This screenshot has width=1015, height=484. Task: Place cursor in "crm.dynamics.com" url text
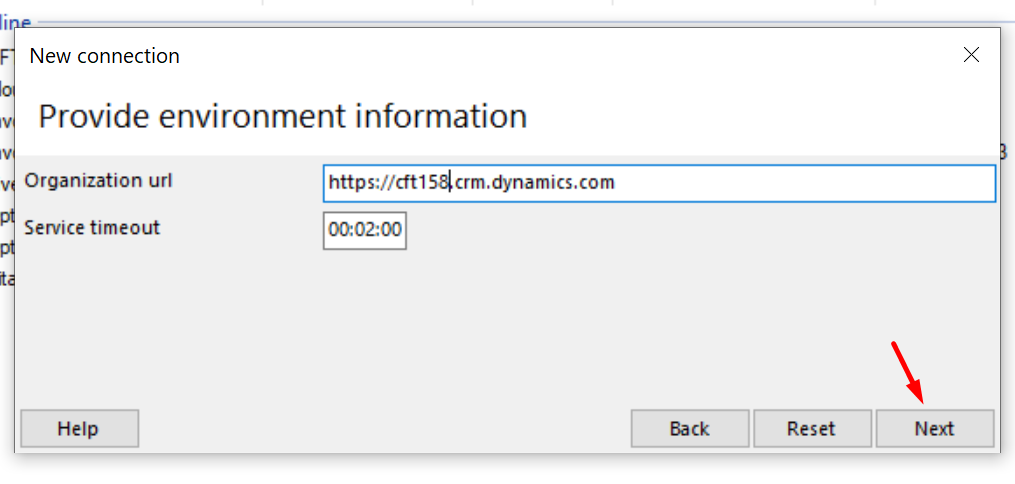[x=535, y=182]
